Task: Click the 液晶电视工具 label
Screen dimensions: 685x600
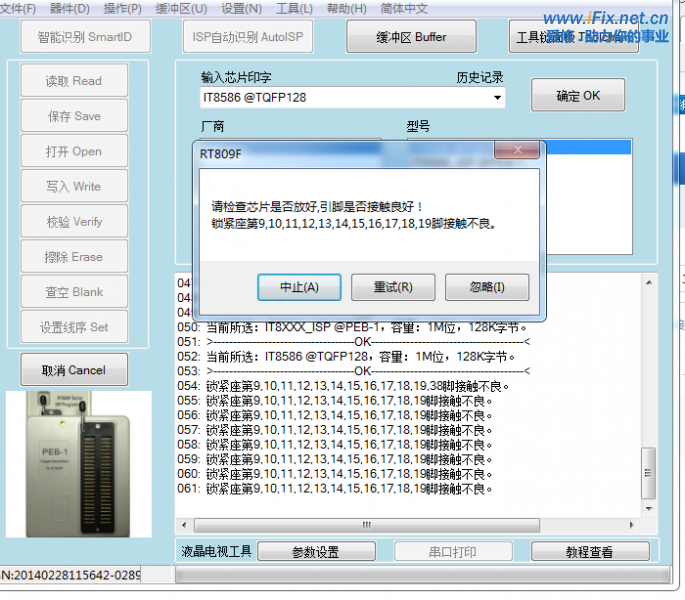Action: coord(216,551)
